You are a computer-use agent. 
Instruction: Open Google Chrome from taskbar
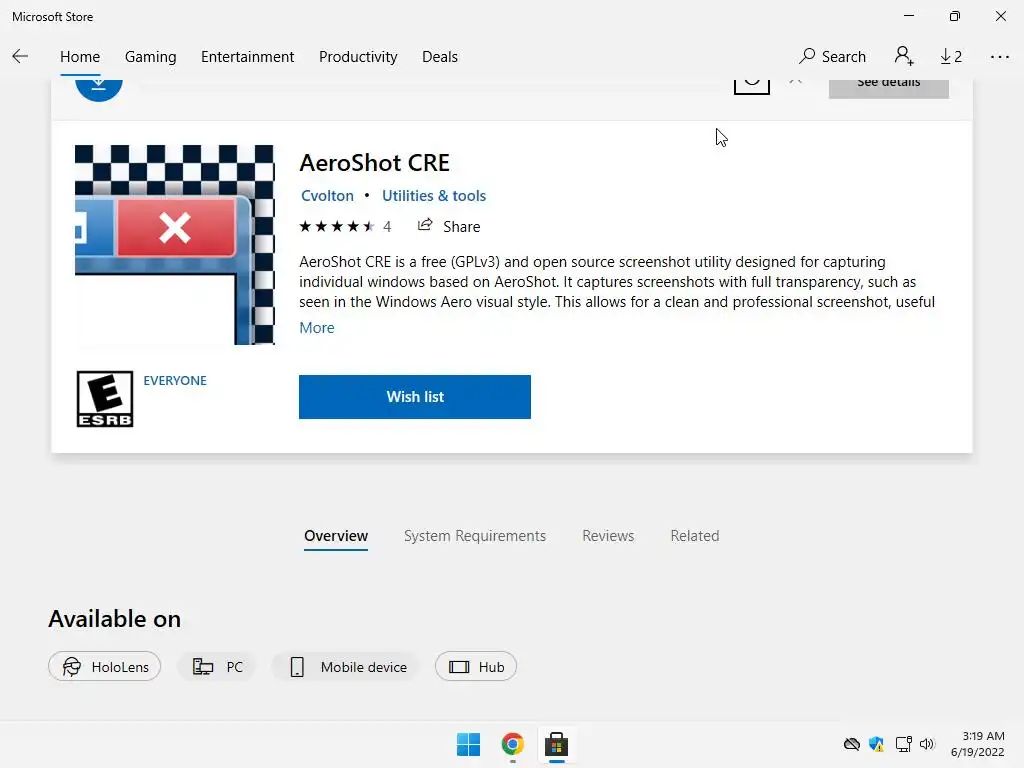[x=513, y=744]
